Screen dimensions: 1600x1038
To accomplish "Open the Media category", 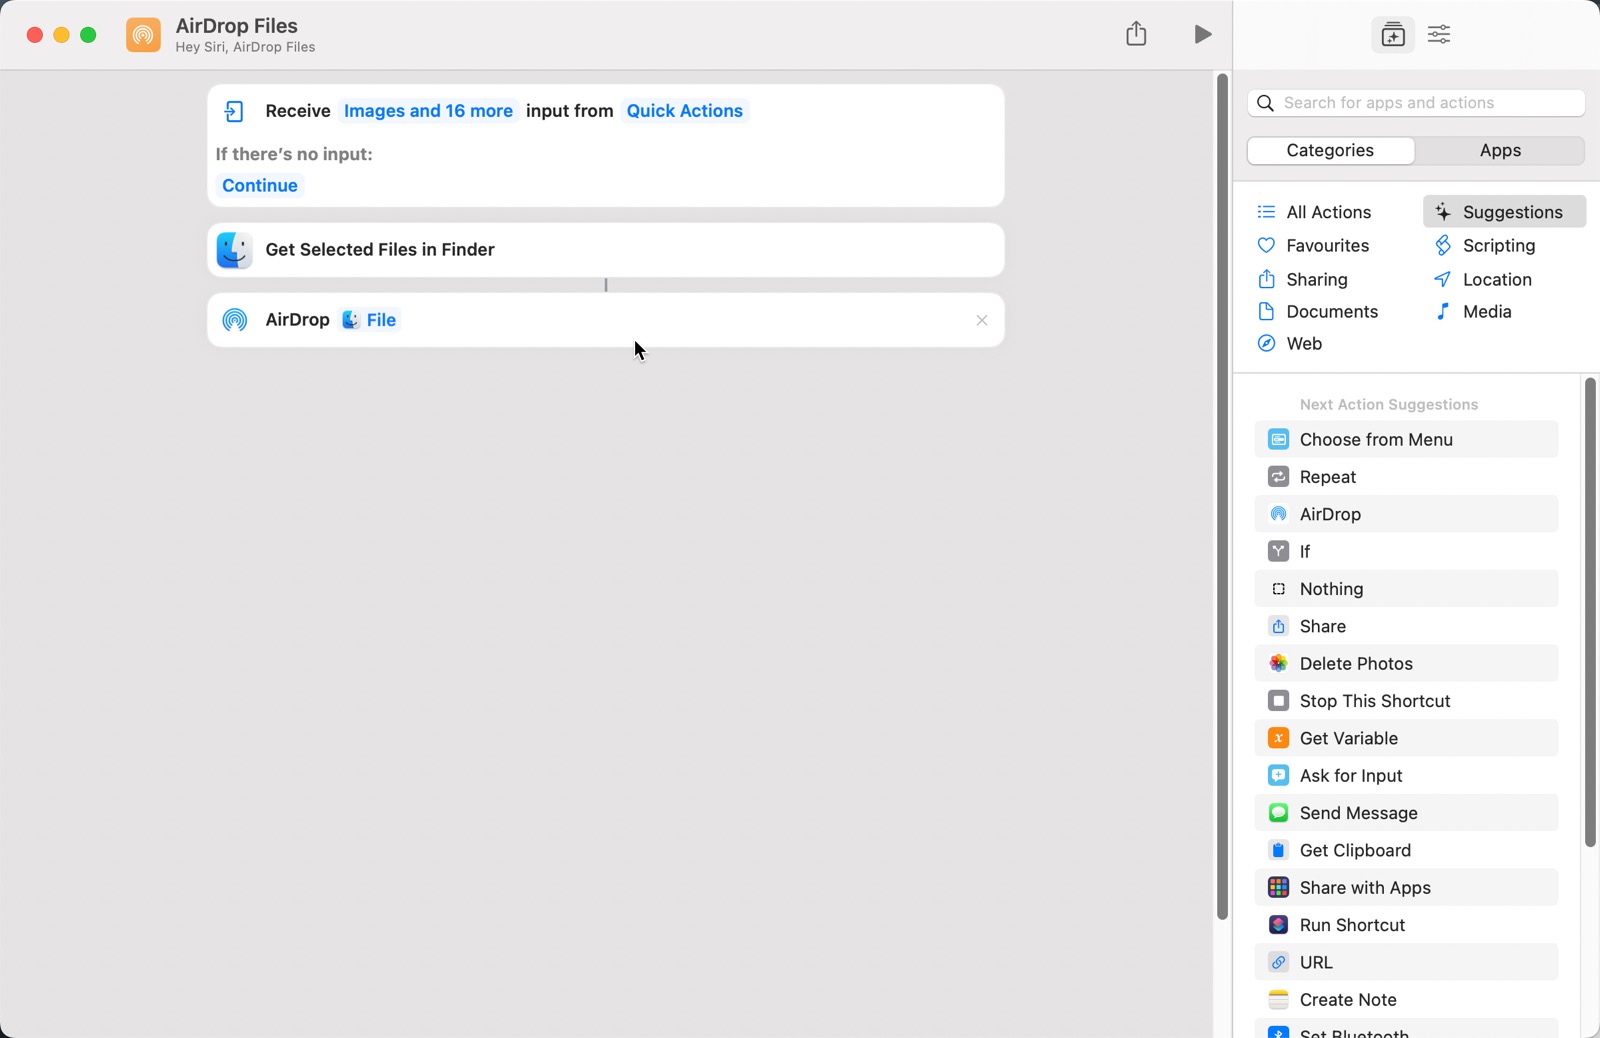I will (1472, 312).
